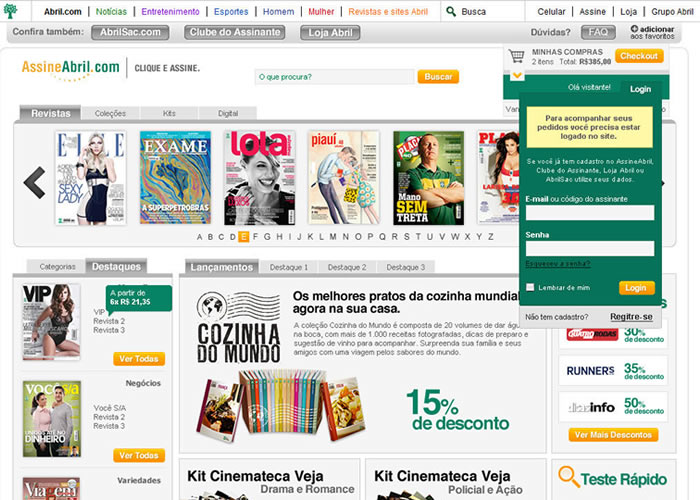Toggle the Lembrar de mim checkbox

click(530, 287)
